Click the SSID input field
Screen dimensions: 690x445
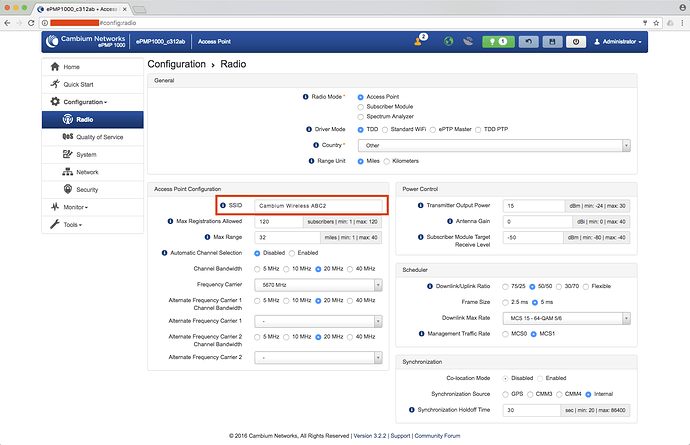click(318, 206)
